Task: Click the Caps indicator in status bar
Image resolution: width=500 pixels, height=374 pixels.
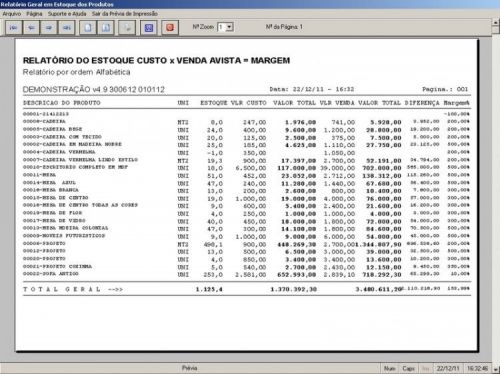Action: click(x=408, y=368)
